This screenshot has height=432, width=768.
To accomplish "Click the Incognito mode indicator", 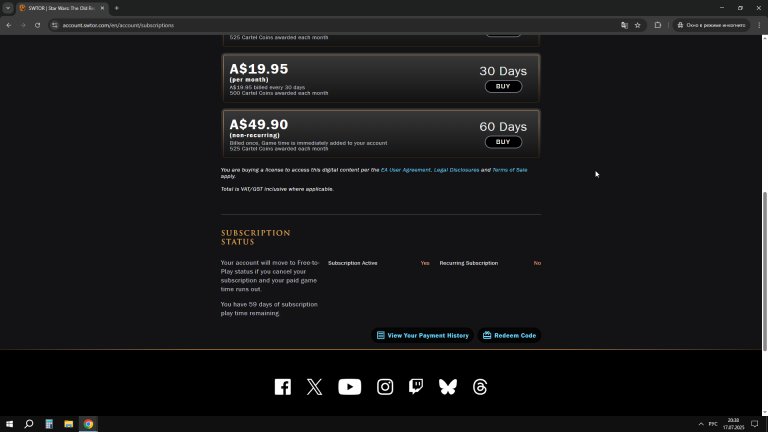I will click(x=711, y=25).
